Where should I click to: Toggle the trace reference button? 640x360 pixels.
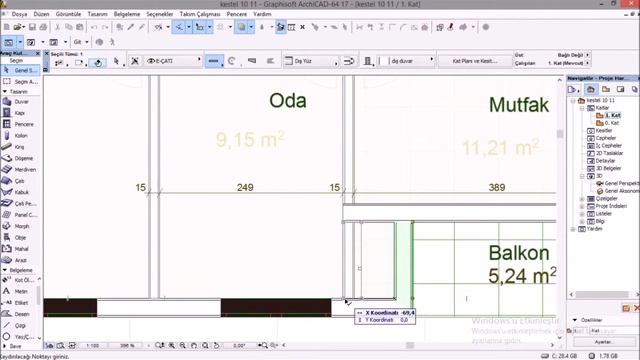point(242,27)
